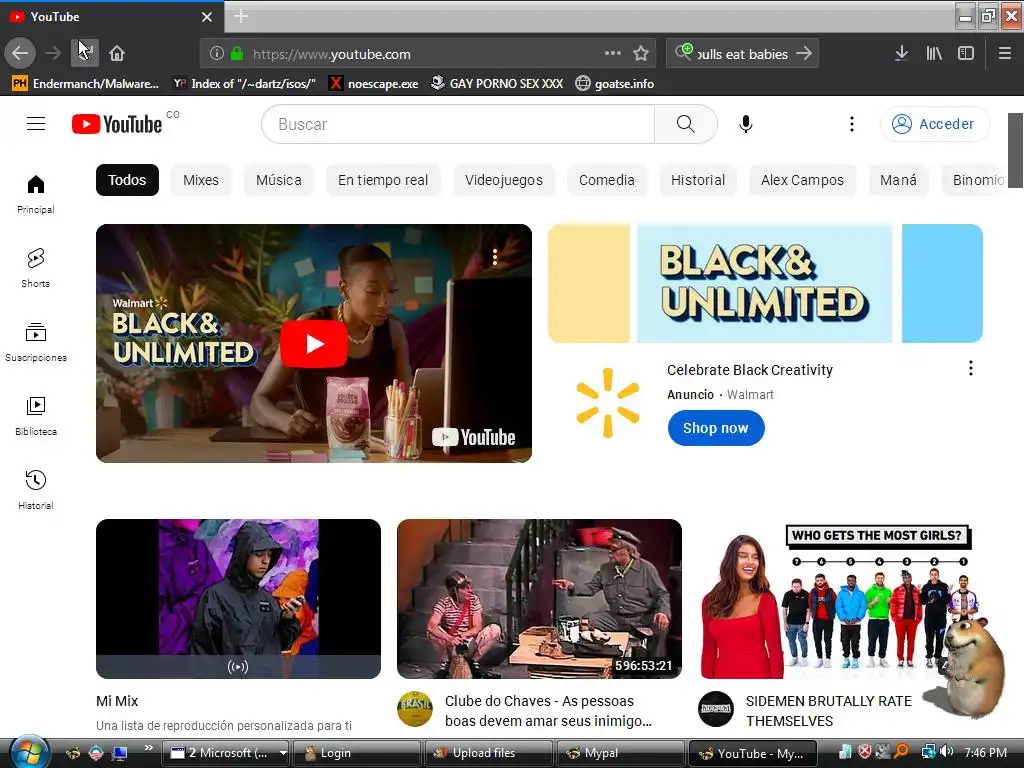The height and width of the screenshot is (768, 1024).
Task: Click the green padlock security icon
Action: tap(237, 54)
